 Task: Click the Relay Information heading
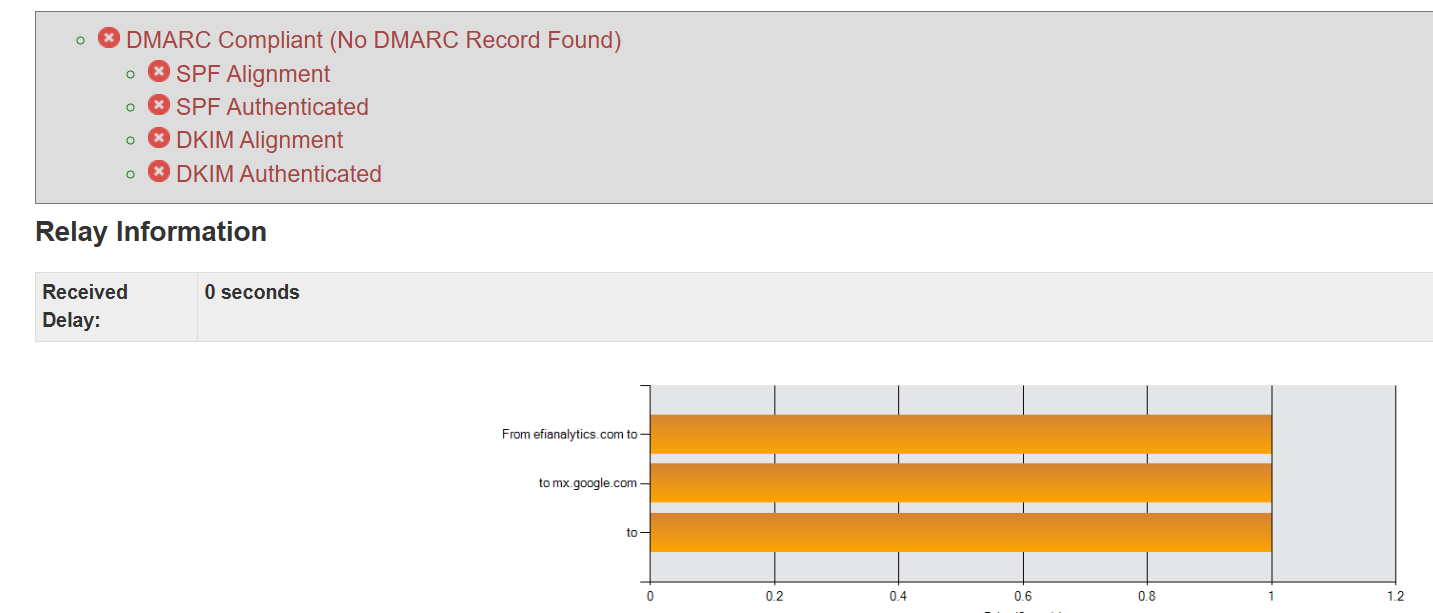point(151,232)
